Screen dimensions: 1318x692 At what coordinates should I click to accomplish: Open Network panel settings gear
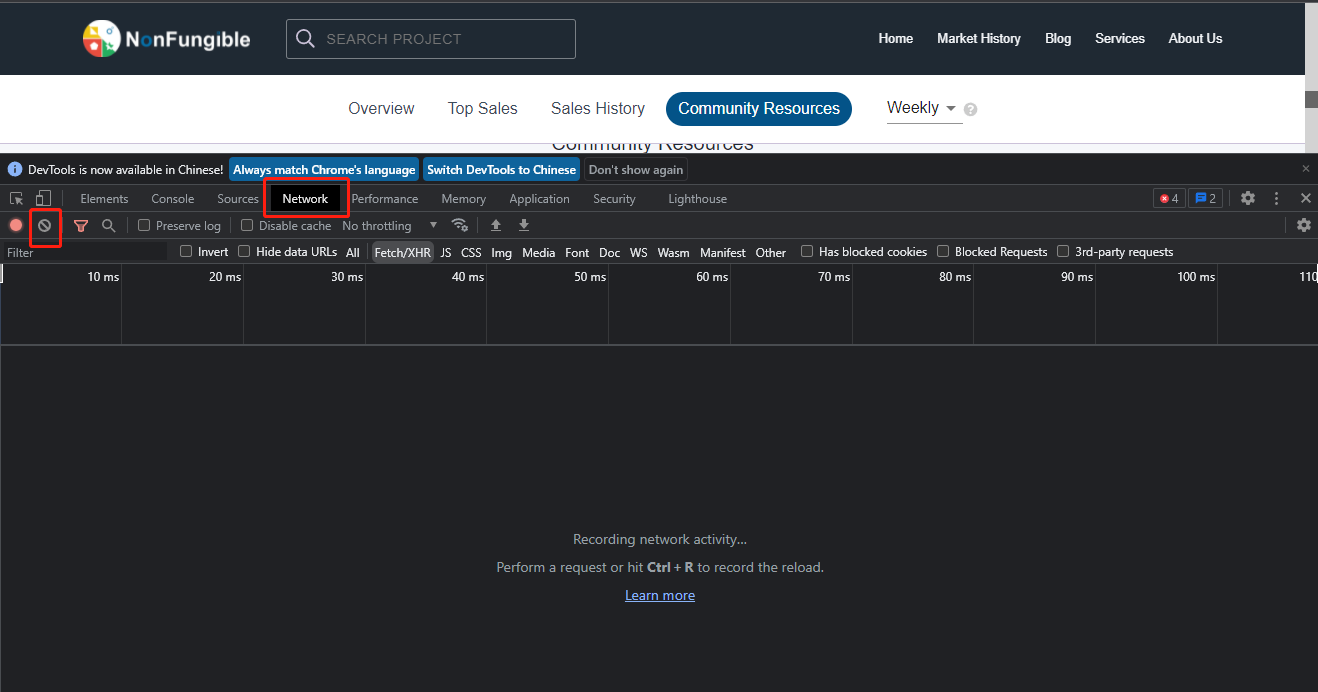point(1304,225)
